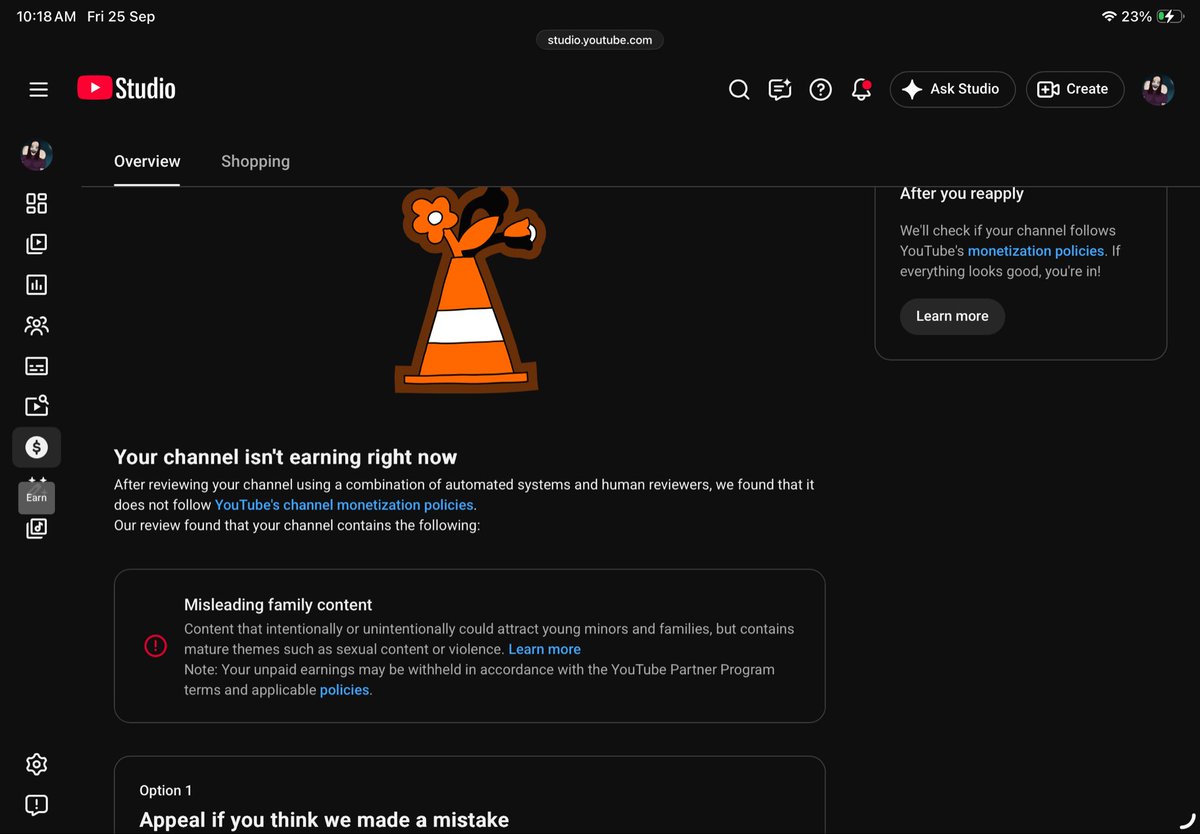Follow the Learn more link about misleading family content

click(544, 649)
